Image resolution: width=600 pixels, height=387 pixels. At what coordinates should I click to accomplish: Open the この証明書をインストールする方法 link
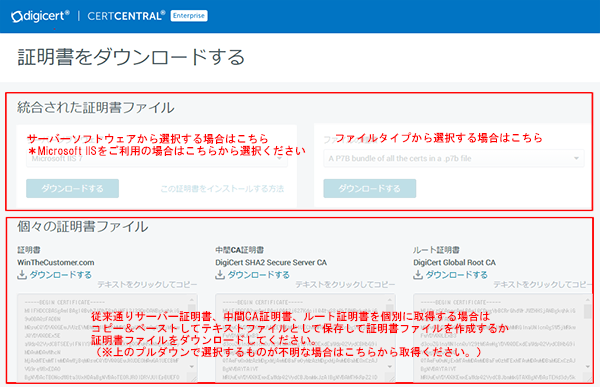click(222, 189)
